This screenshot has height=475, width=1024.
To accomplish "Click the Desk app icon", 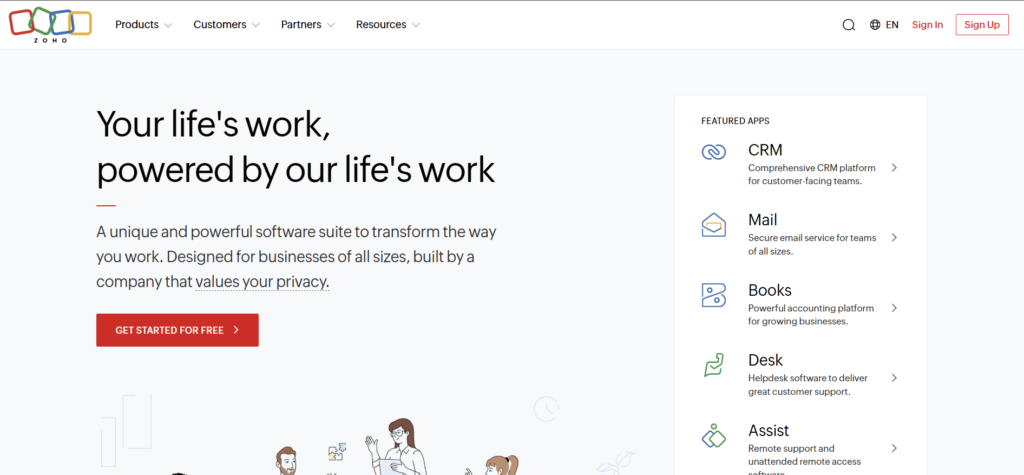I will pyautogui.click(x=713, y=366).
